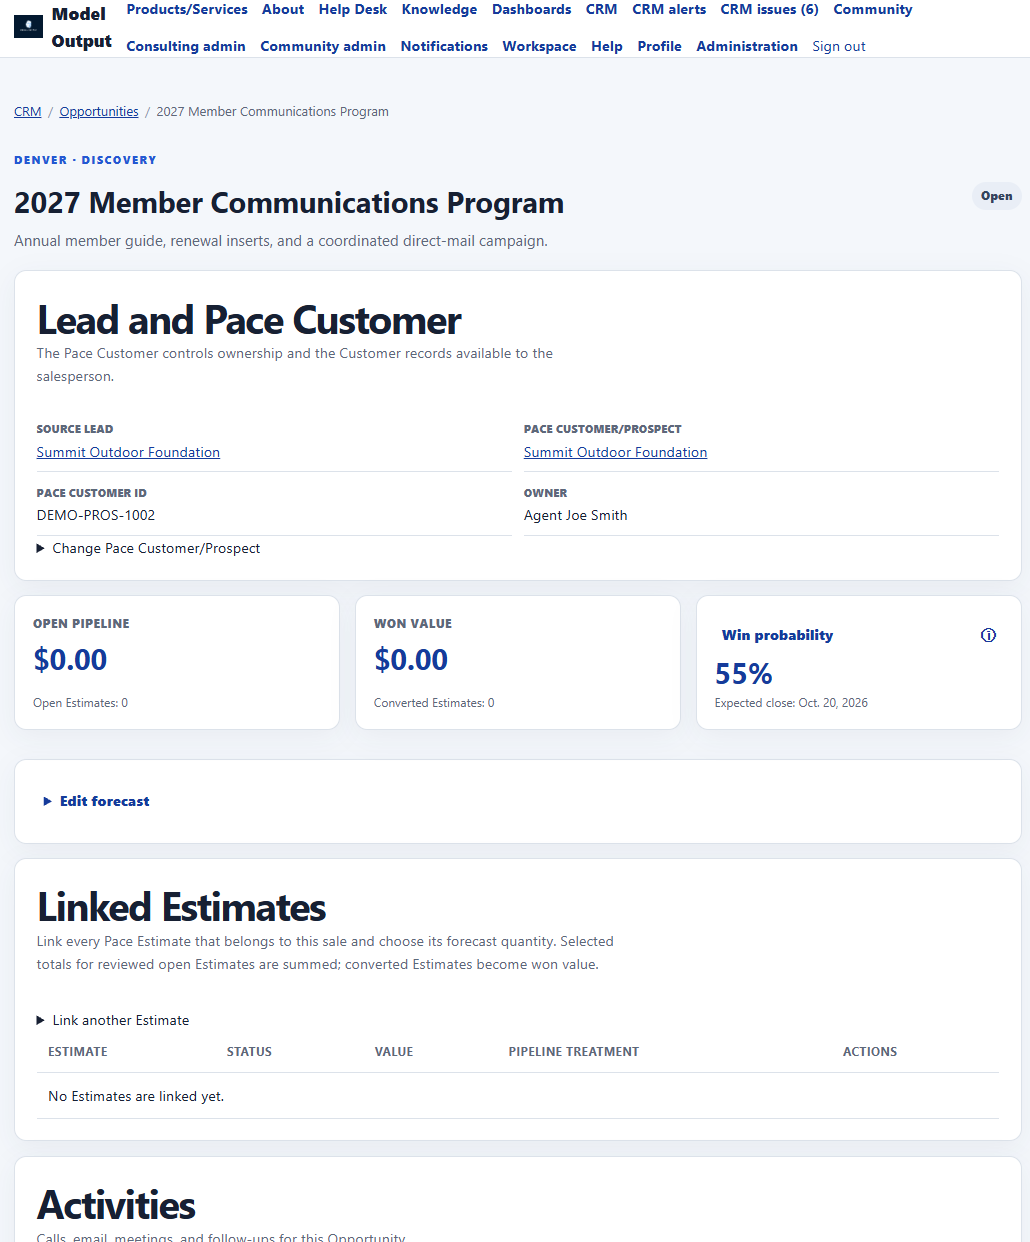
Task: Follow the Opportunities breadcrumb link
Action: (x=99, y=111)
